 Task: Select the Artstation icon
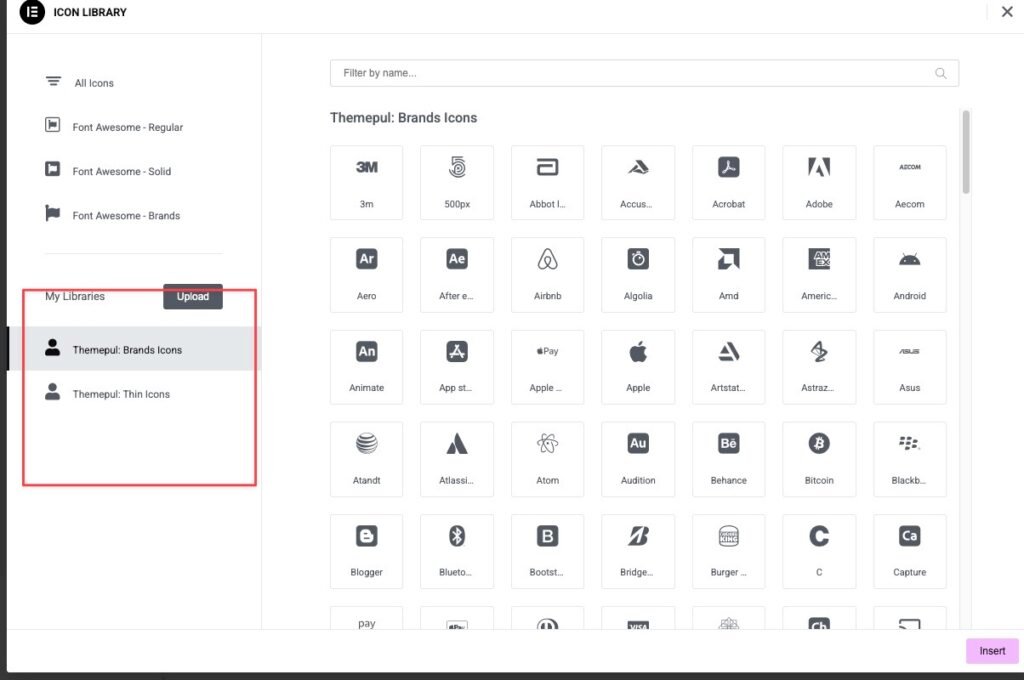click(728, 366)
